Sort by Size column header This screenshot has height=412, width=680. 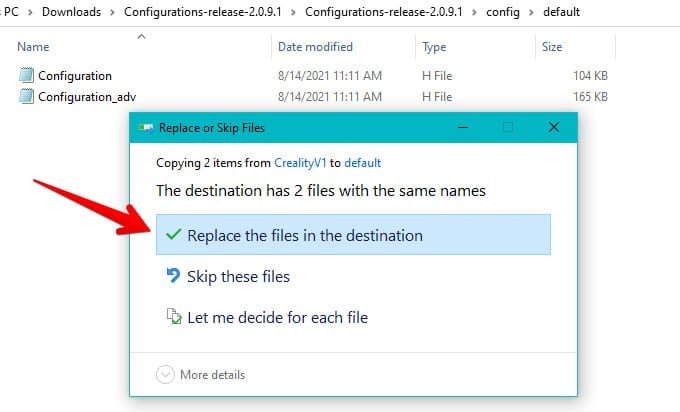coord(552,46)
